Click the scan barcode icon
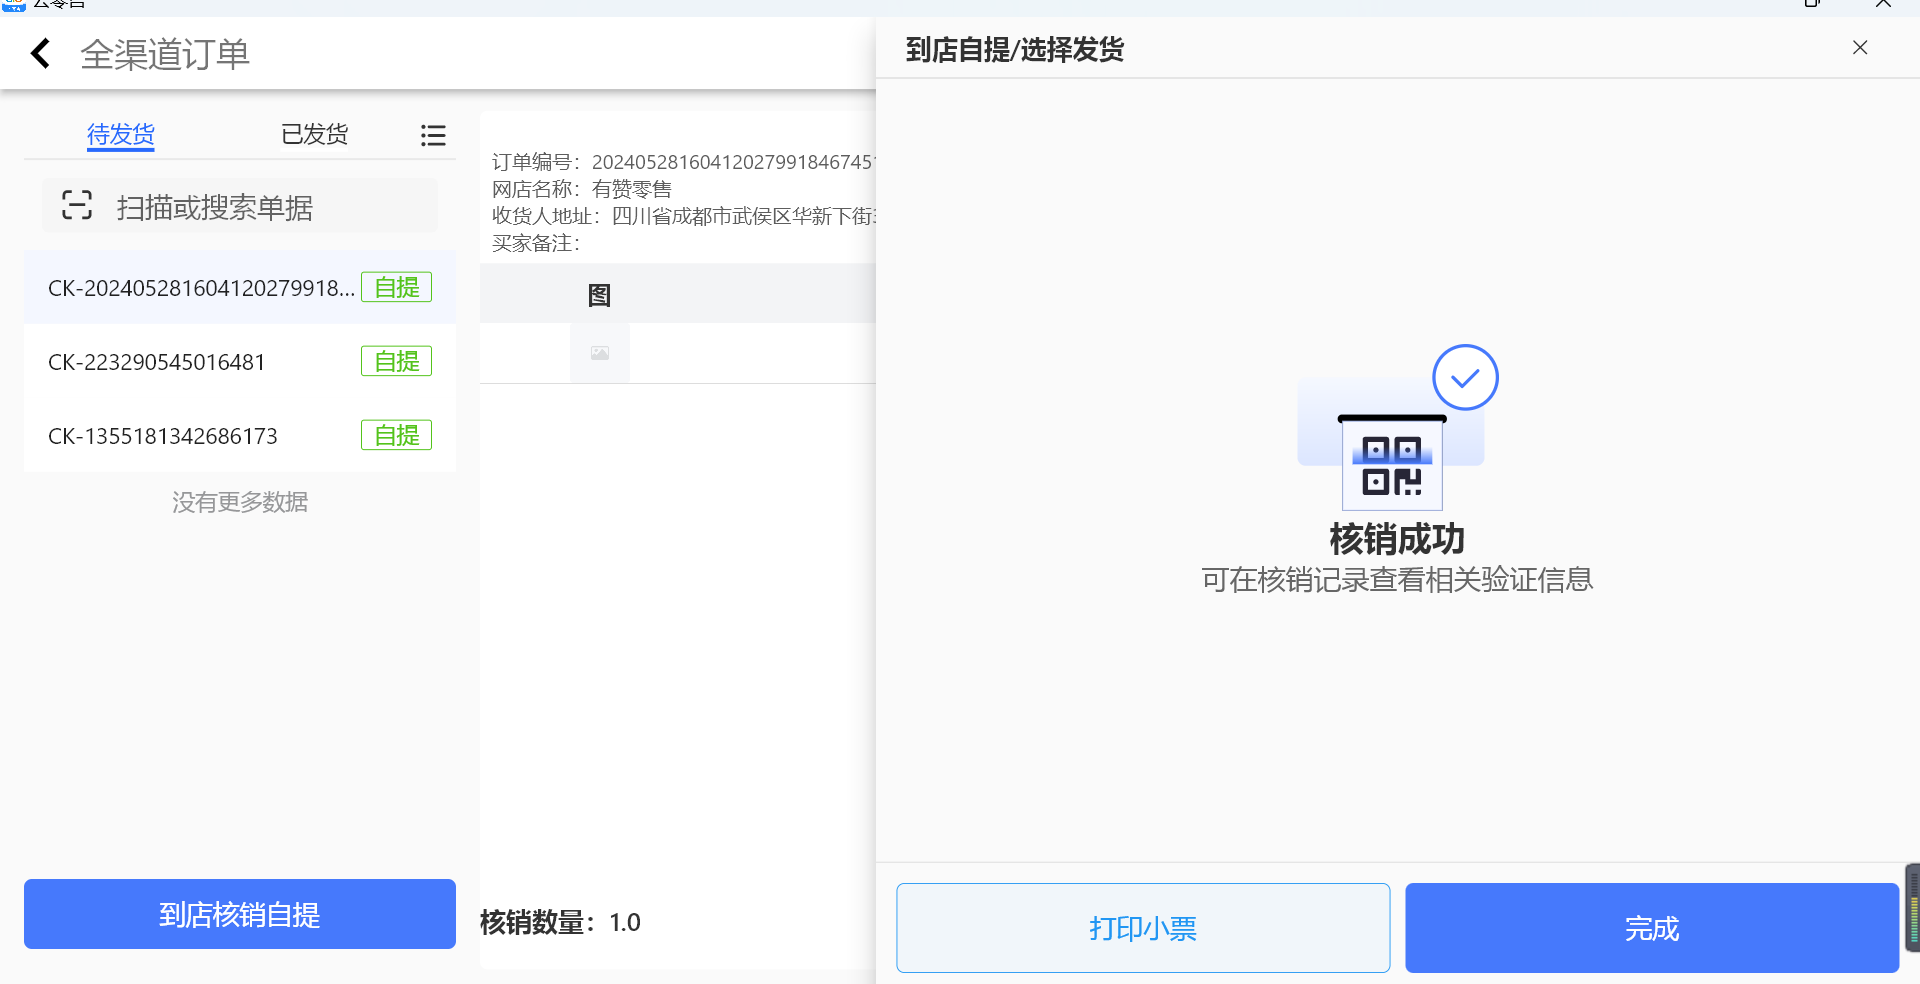The width and height of the screenshot is (1920, 984). tap(77, 205)
